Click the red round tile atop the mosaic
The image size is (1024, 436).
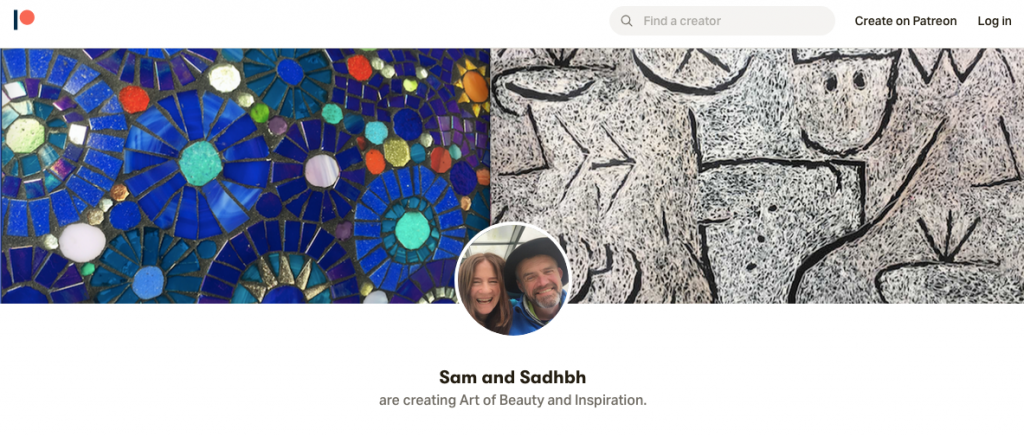[359, 67]
